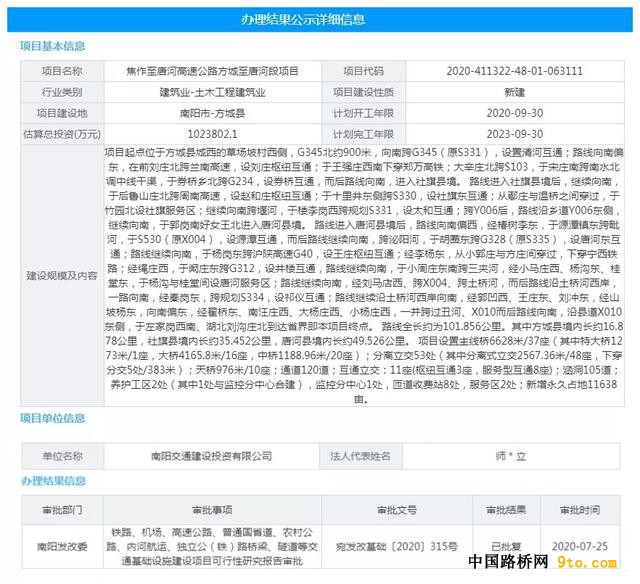Click planned start date 2020-09-30
640x584 pixels.
pyautogui.click(x=514, y=113)
